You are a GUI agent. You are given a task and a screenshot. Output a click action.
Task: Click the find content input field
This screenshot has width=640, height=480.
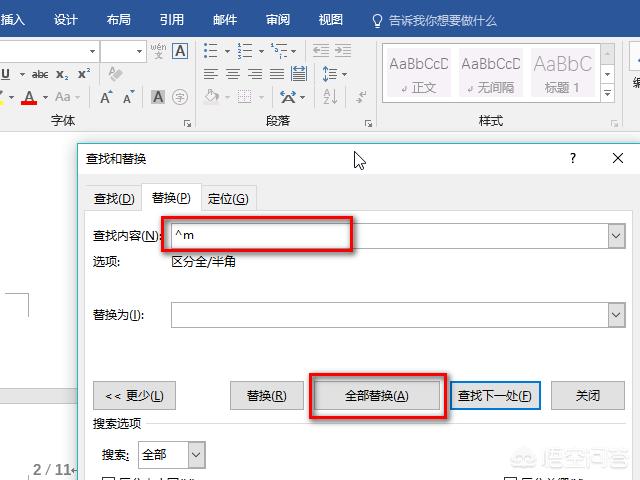[x=390, y=236]
